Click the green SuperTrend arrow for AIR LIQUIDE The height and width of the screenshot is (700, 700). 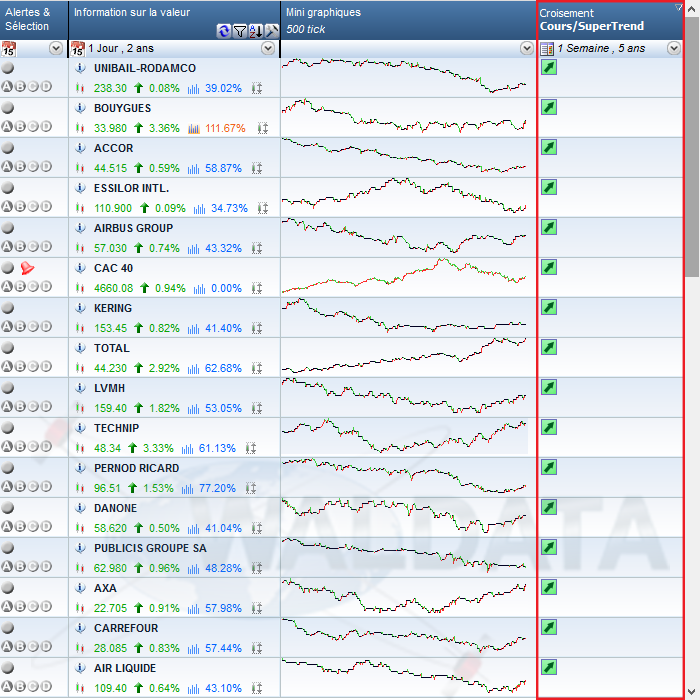549,667
